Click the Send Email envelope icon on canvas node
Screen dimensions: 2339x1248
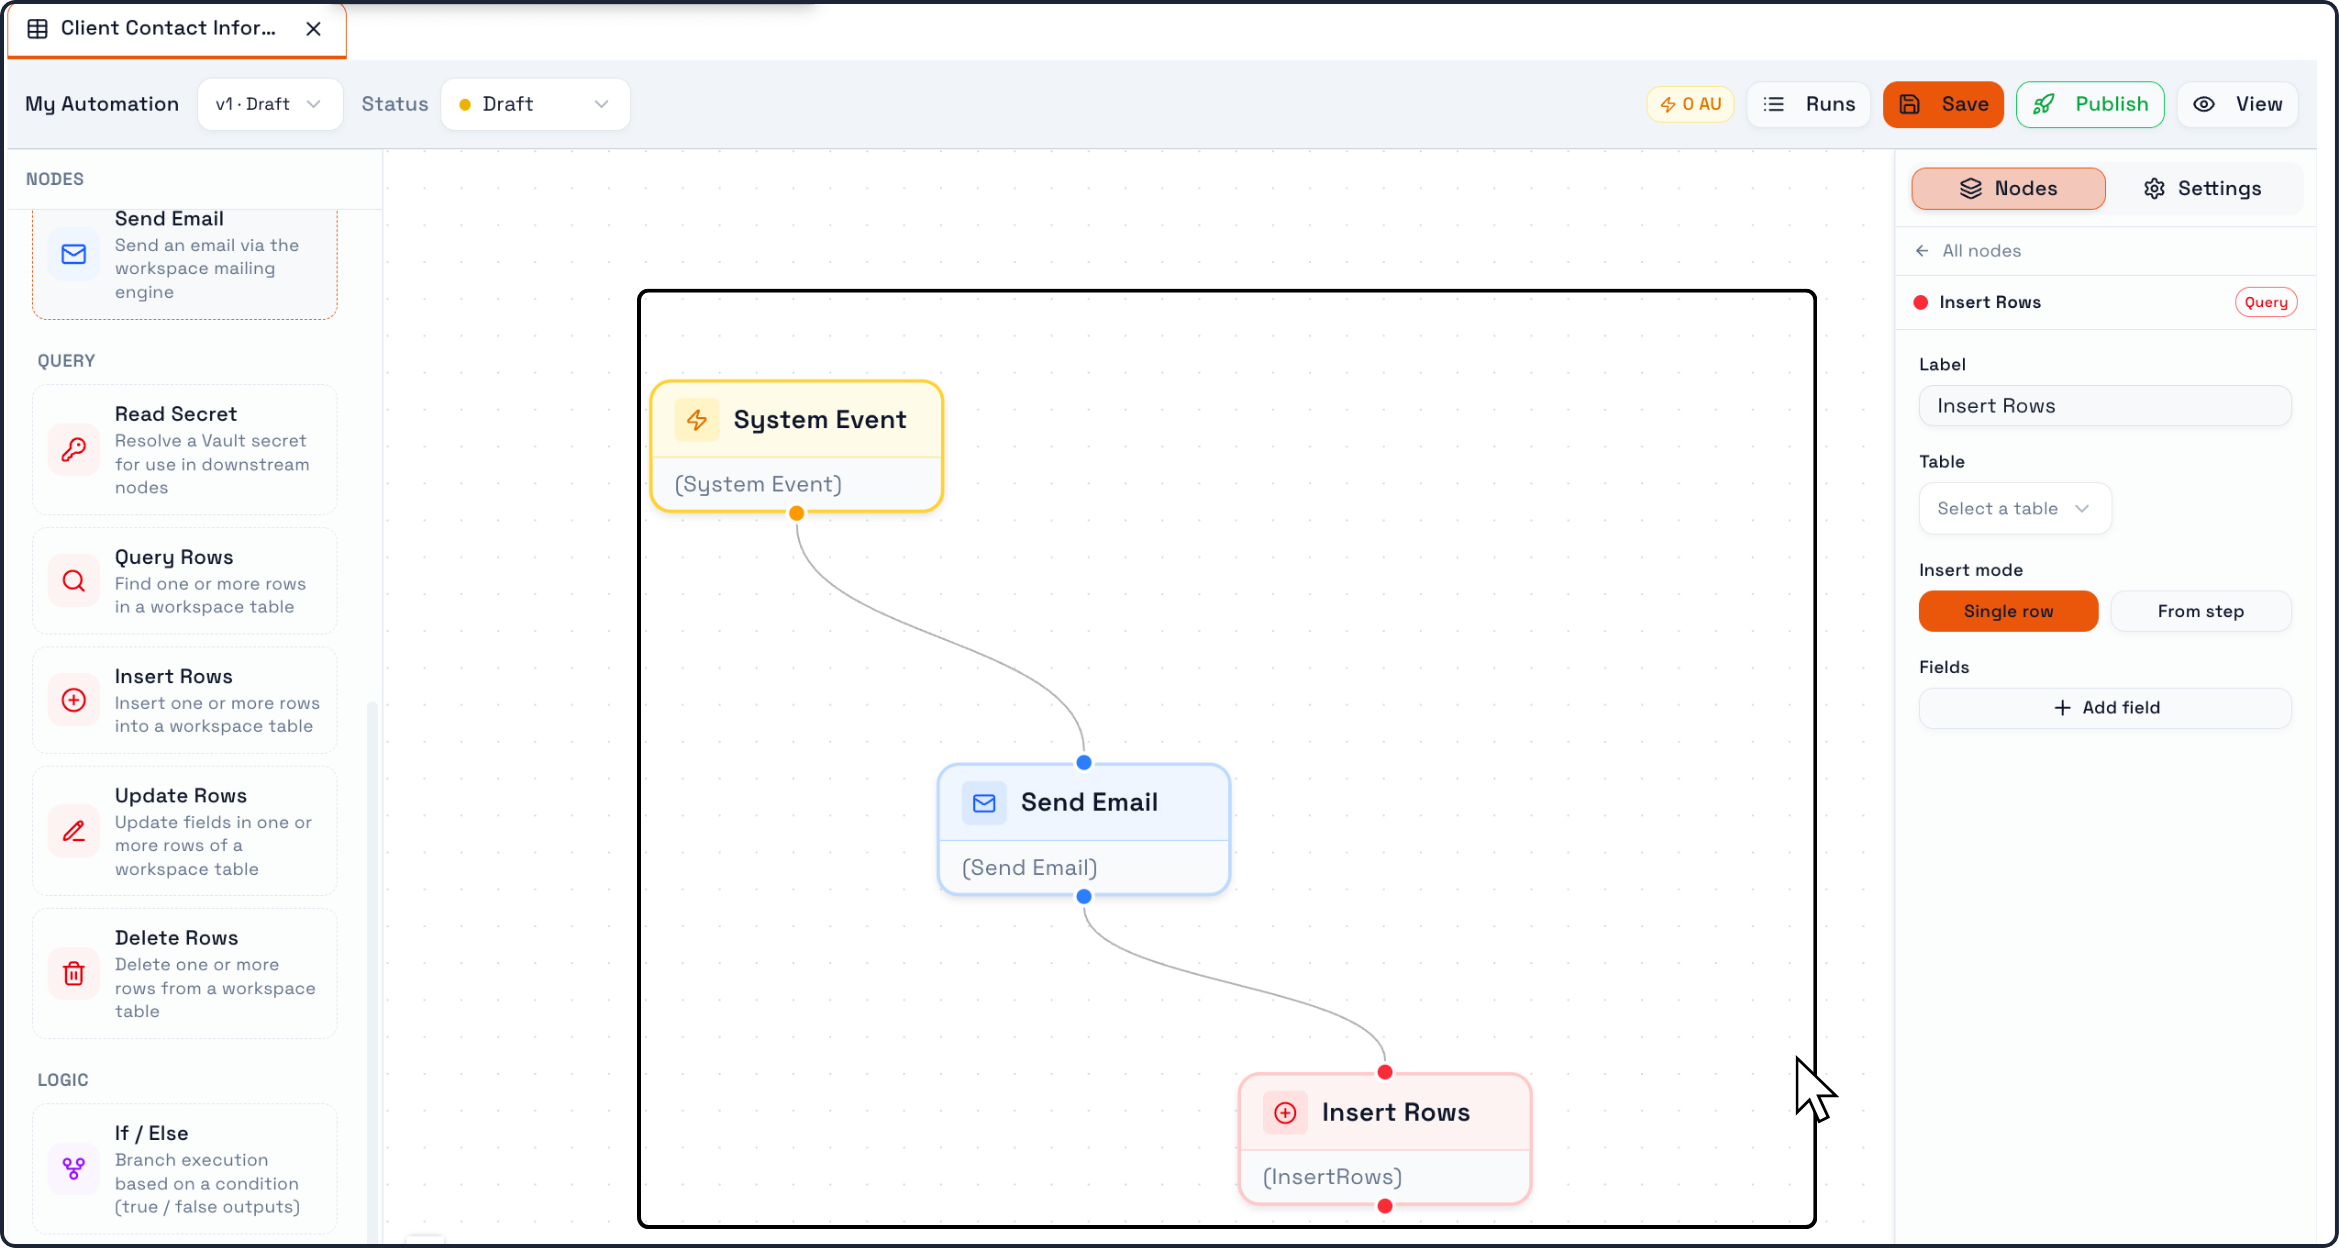point(984,803)
